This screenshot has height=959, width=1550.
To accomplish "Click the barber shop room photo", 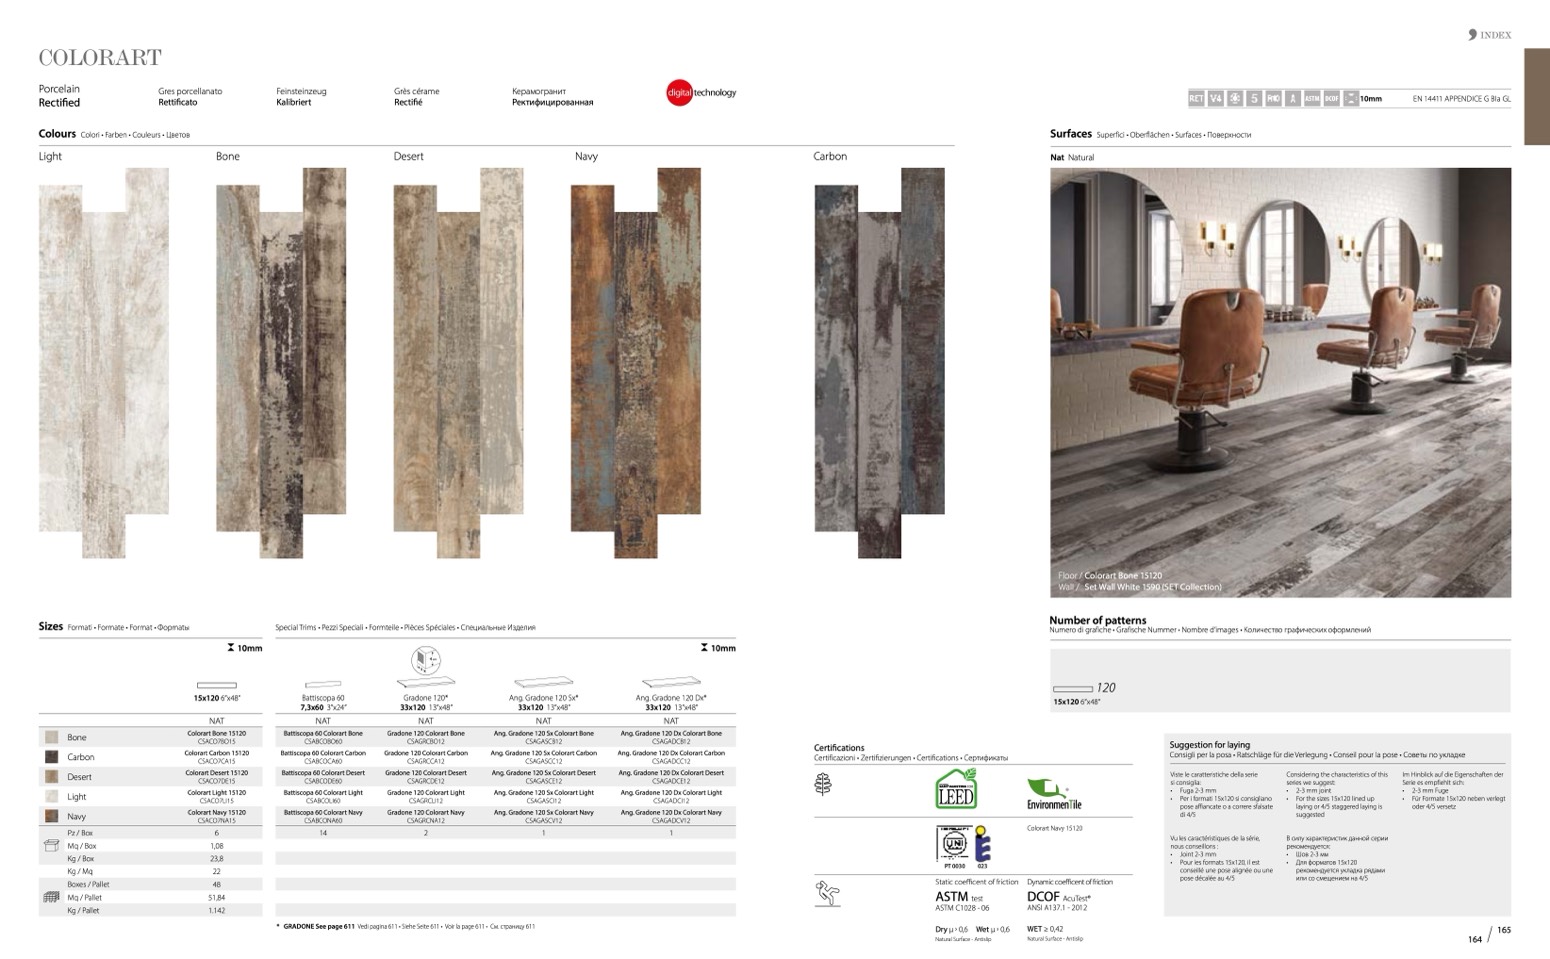I will (1280, 382).
